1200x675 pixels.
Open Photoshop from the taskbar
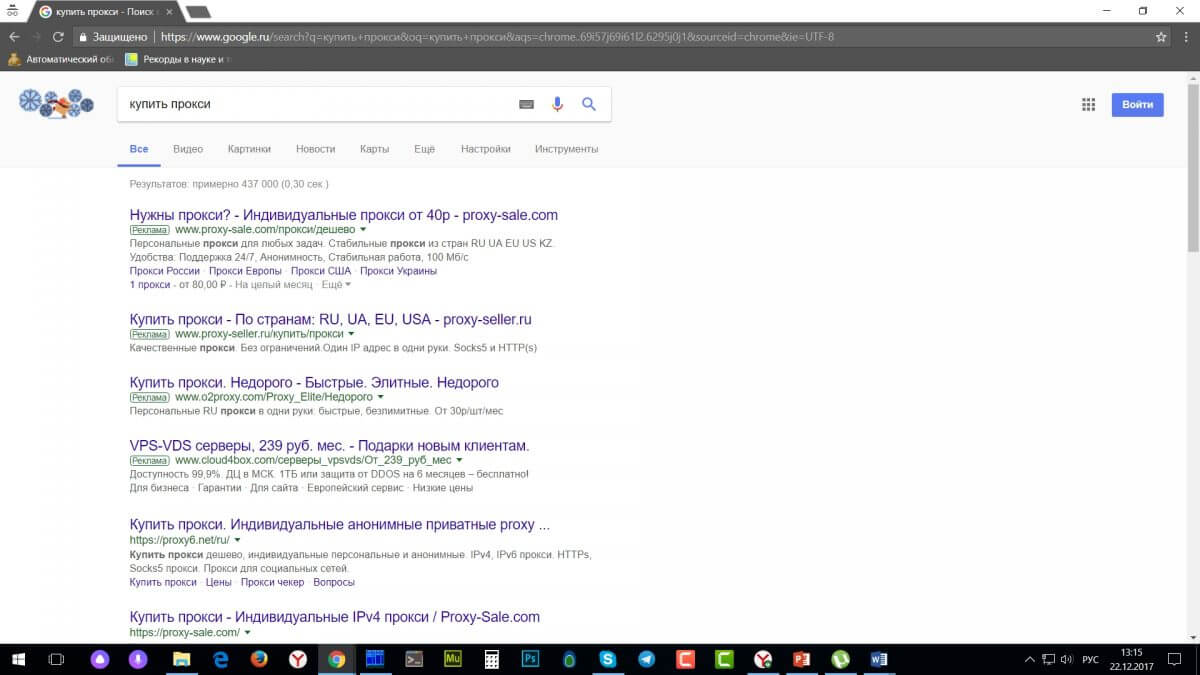click(x=530, y=660)
